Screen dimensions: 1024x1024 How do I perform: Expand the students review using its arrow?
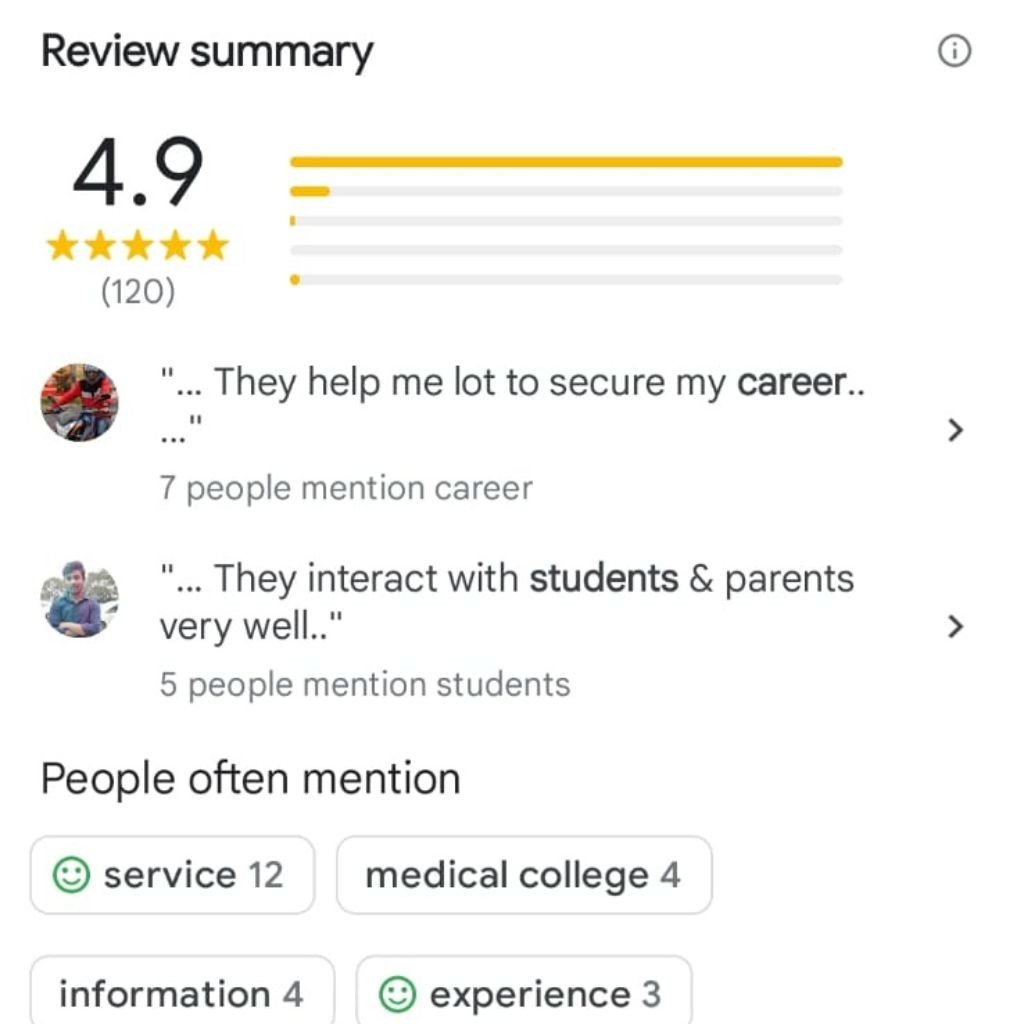[x=957, y=627]
